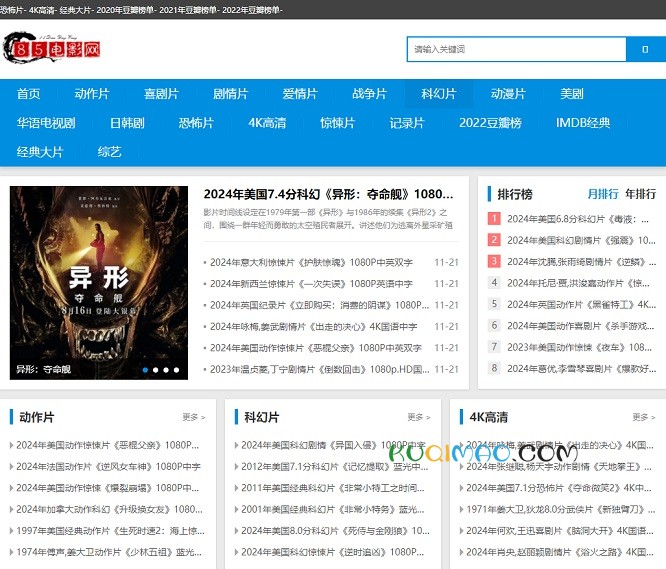
Task: Open rank 2 《强震》 entry
Action: pos(581,240)
